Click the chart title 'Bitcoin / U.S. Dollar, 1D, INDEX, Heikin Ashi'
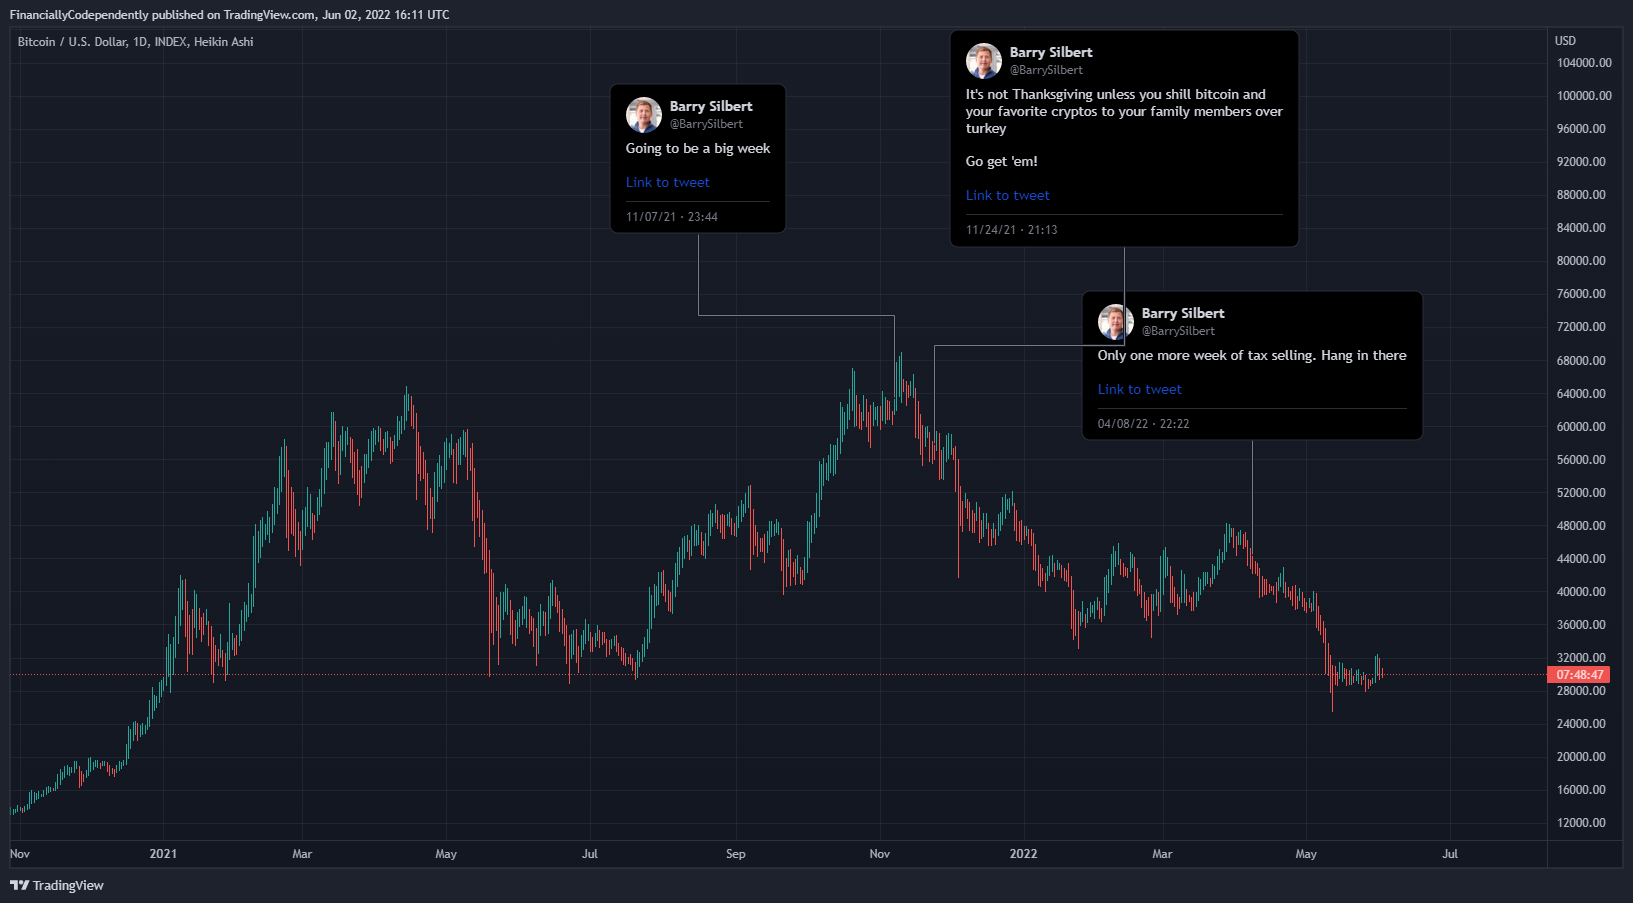This screenshot has height=903, width=1633. 135,42
